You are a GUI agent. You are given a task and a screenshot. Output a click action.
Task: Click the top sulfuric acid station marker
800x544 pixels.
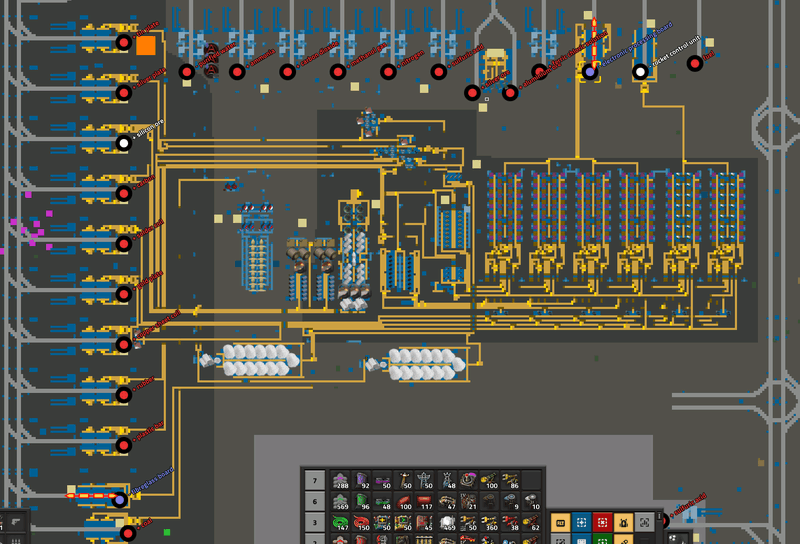coord(438,72)
